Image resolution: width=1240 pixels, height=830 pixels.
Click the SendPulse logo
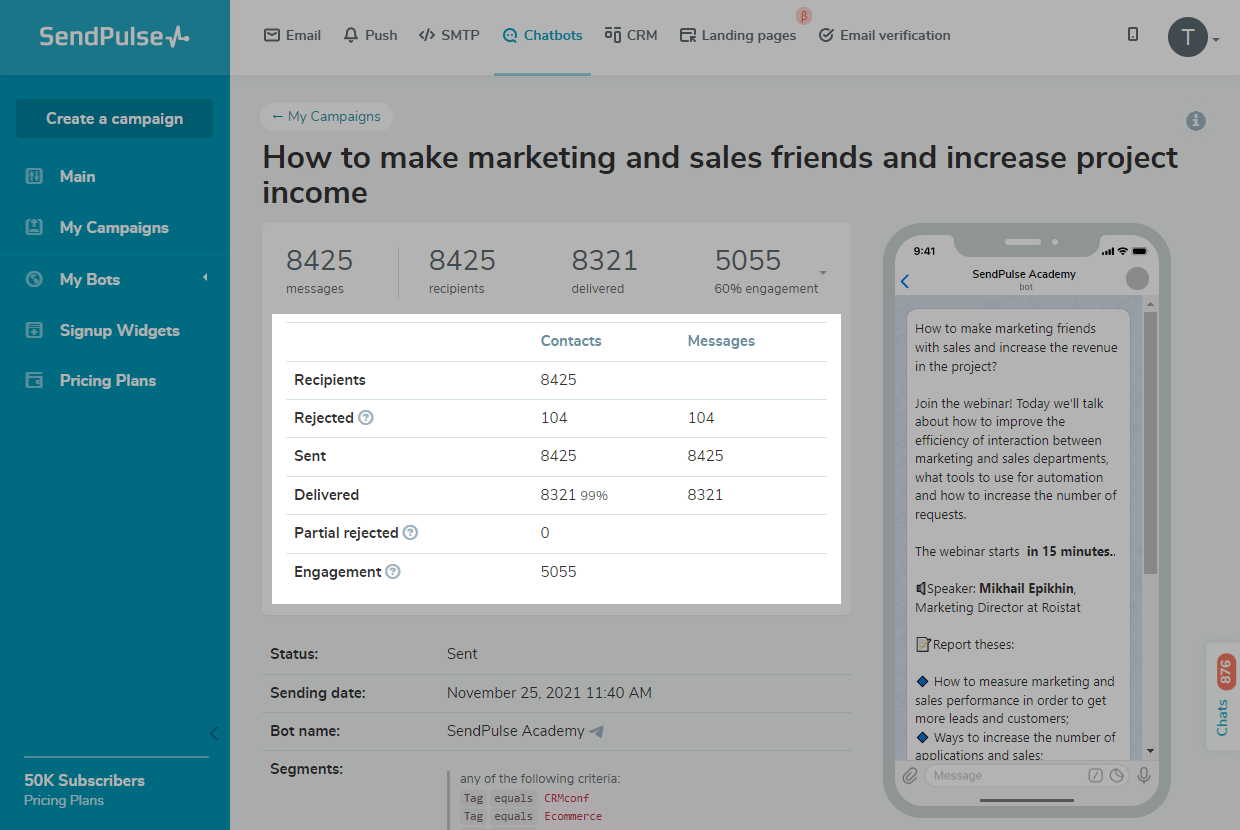tap(114, 37)
